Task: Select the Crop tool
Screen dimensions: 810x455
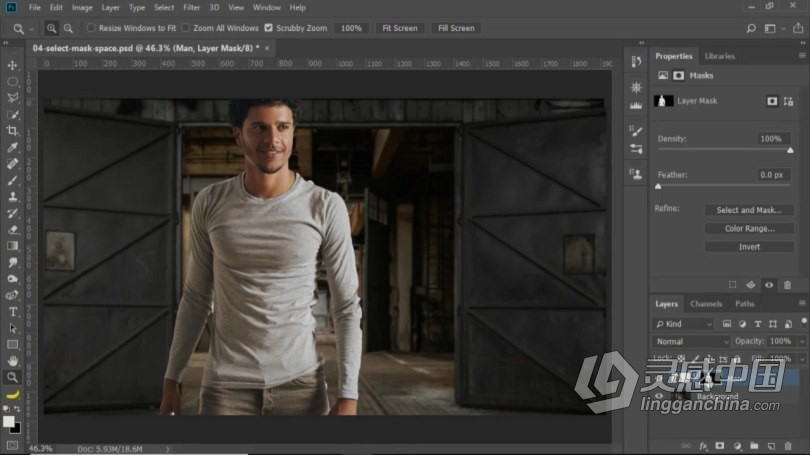Action: pyautogui.click(x=12, y=131)
